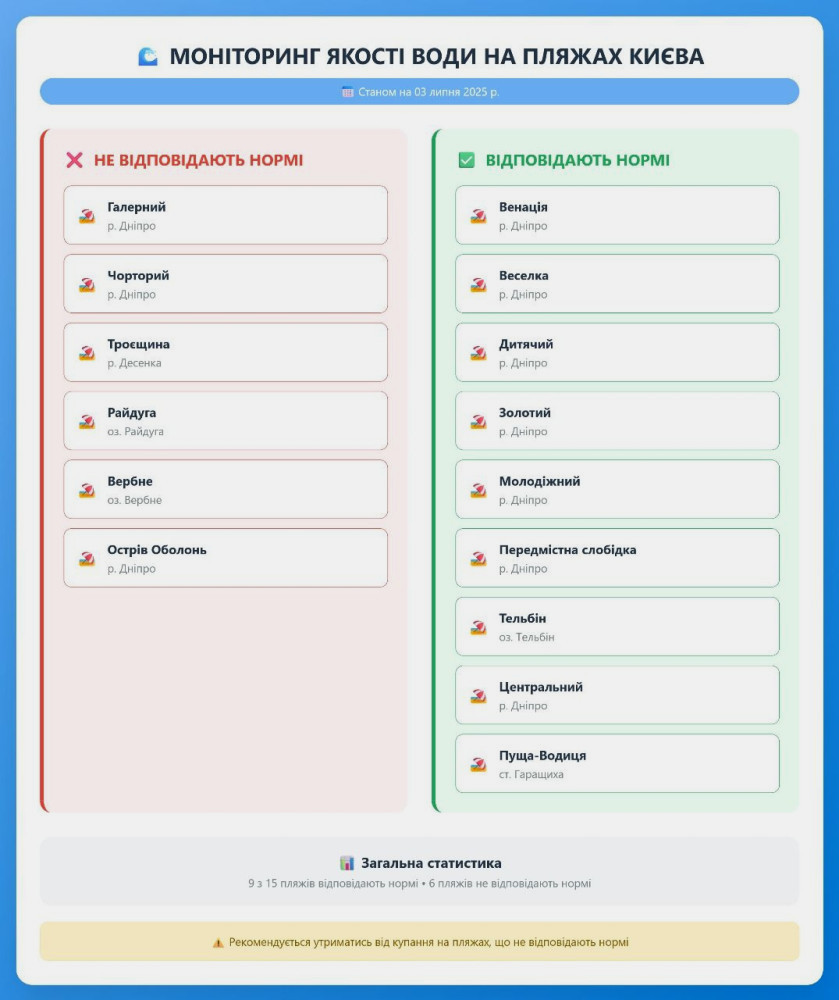Screen dimensions: 839x1000
Task: Select the Передмістна слобідка beach card
Action: 617,558
